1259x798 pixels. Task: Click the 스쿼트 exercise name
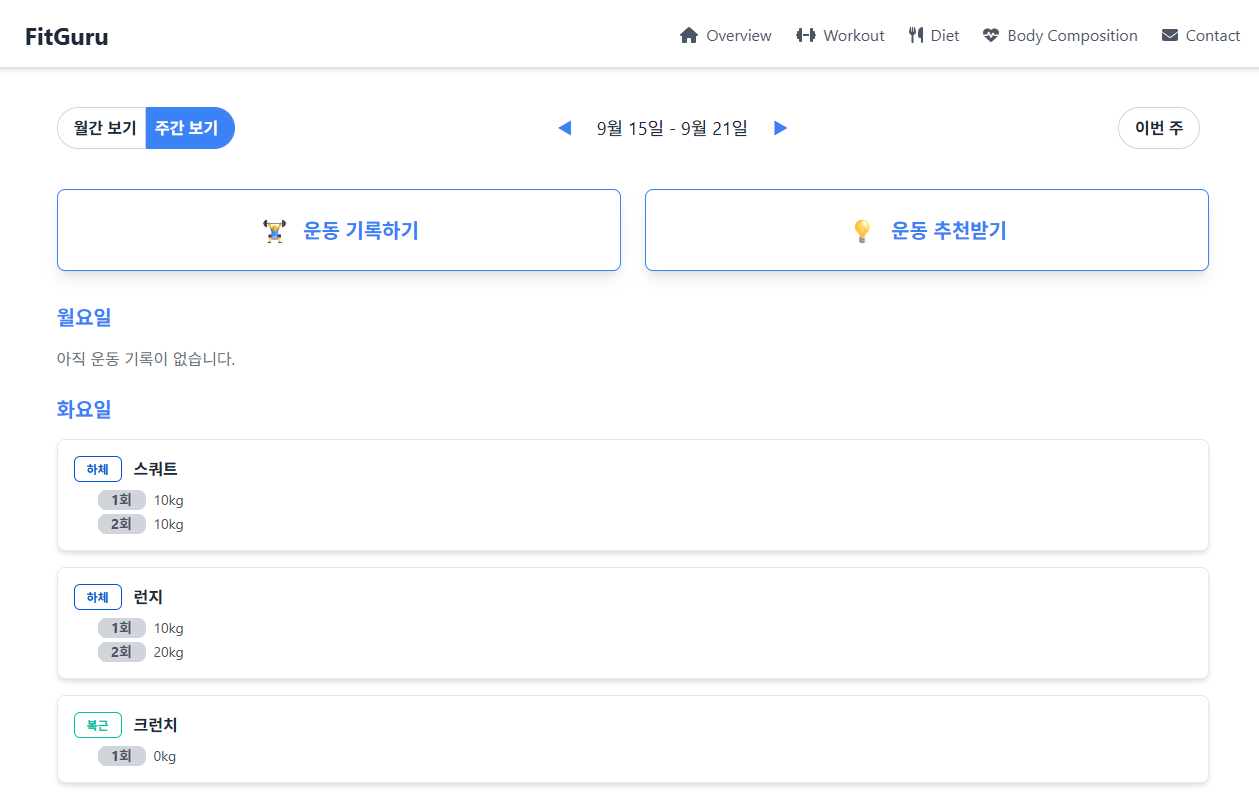(155, 469)
